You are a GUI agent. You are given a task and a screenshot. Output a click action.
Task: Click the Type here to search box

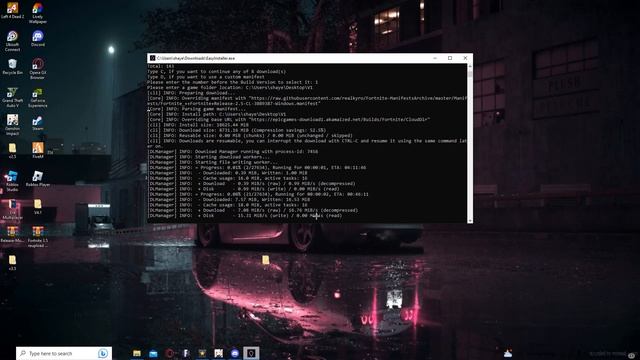click(x=64, y=353)
